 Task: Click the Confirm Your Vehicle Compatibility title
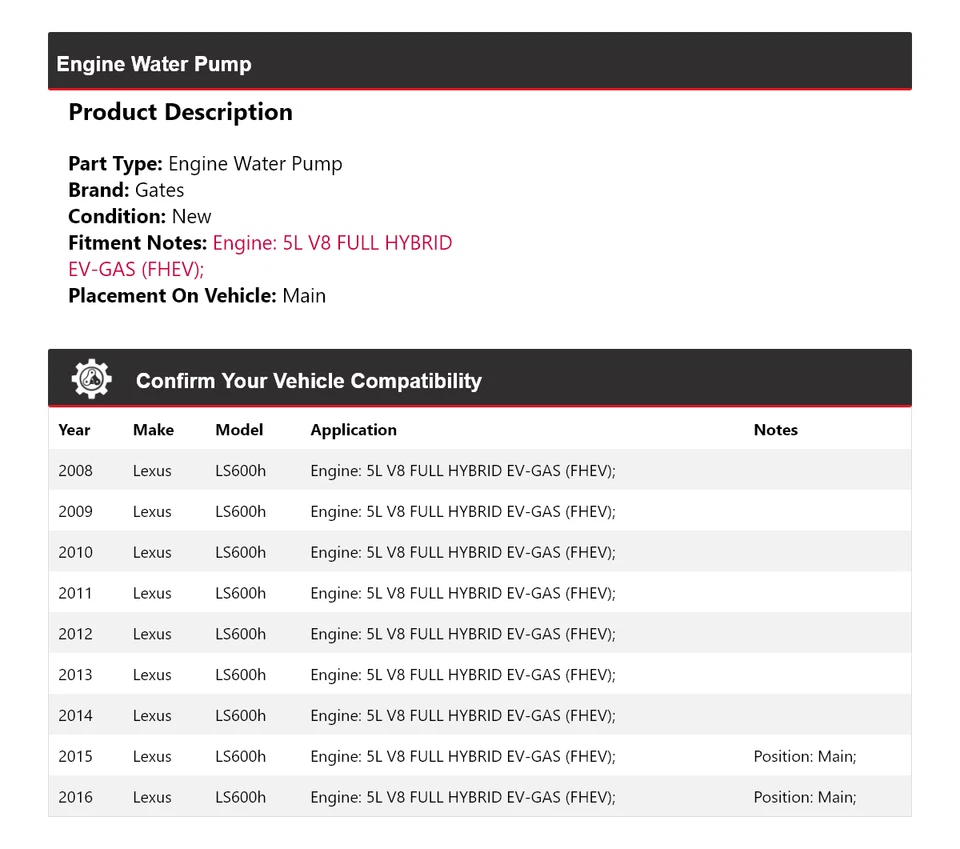[308, 381]
